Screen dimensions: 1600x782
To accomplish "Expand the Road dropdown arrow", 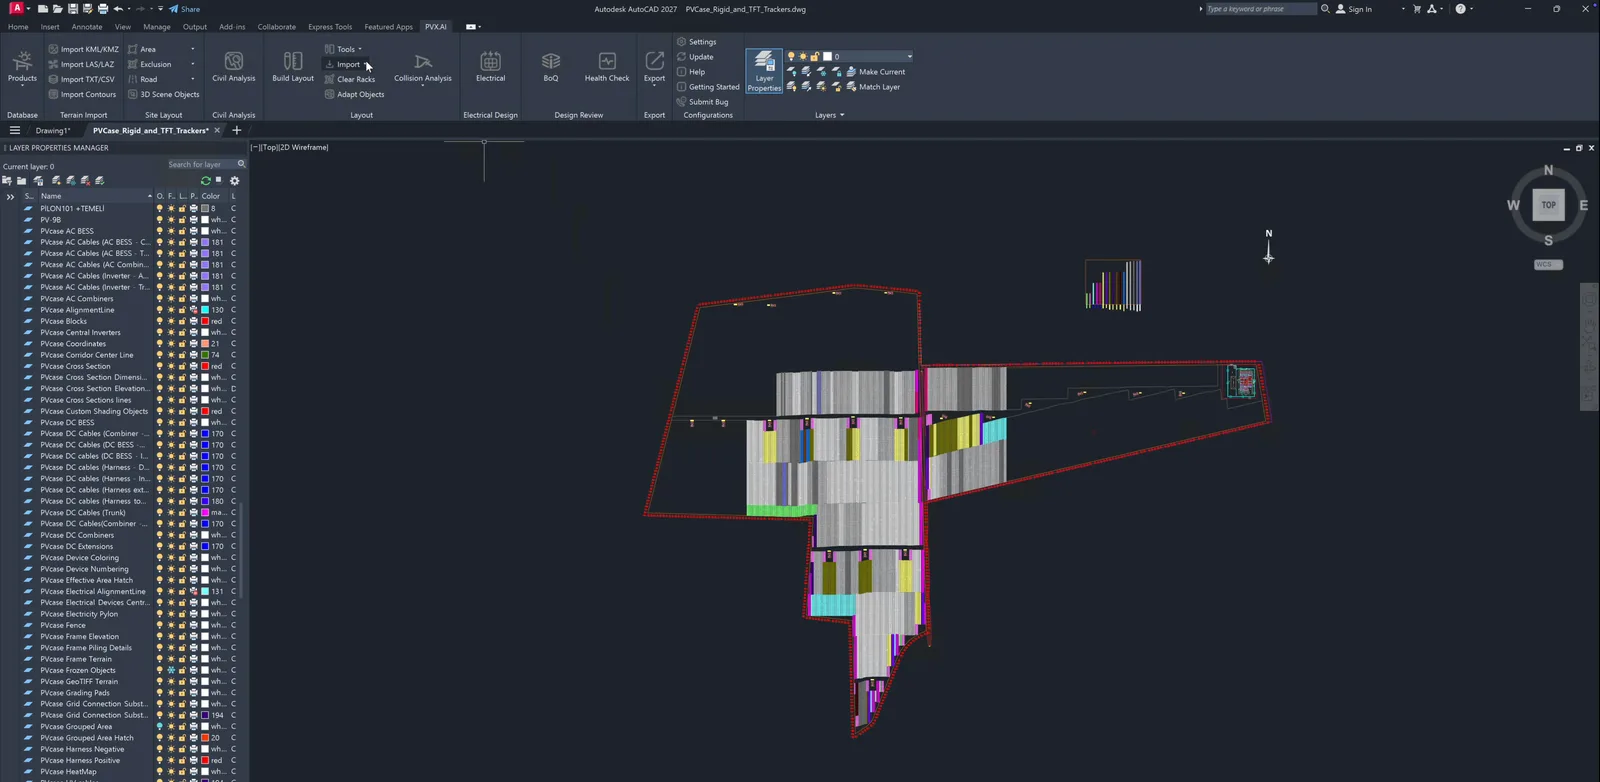I will (192, 79).
